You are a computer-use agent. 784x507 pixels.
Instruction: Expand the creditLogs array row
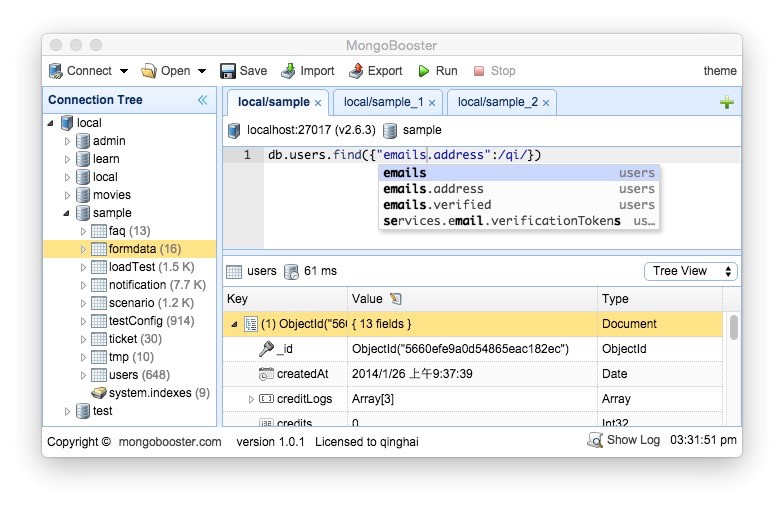coord(252,399)
